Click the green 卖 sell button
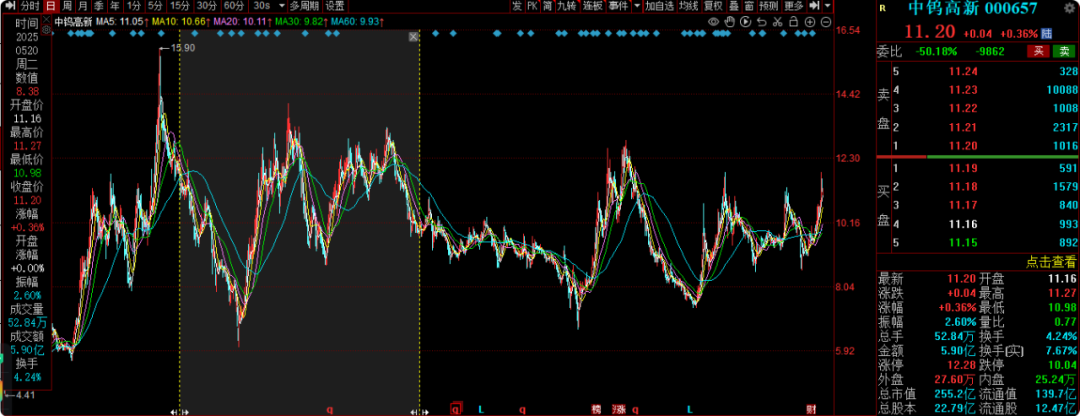Image resolution: width=1080 pixels, height=416 pixels. 1065,51
